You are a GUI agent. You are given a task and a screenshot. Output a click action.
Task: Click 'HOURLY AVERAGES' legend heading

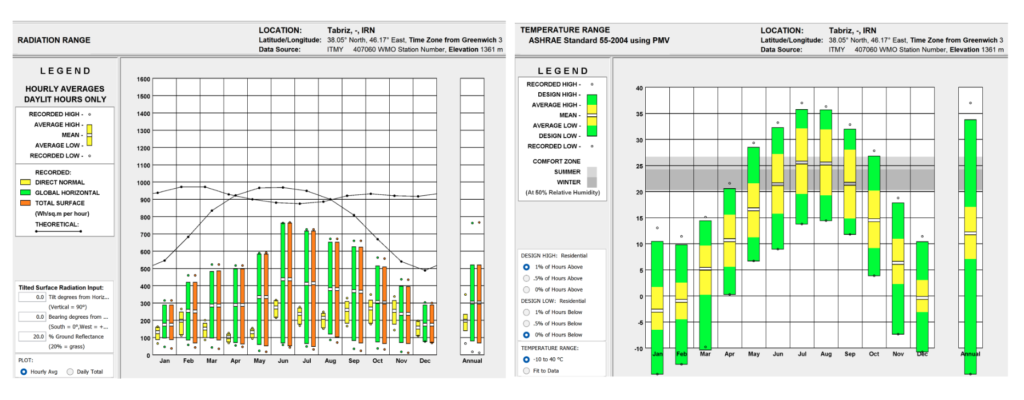65,88
